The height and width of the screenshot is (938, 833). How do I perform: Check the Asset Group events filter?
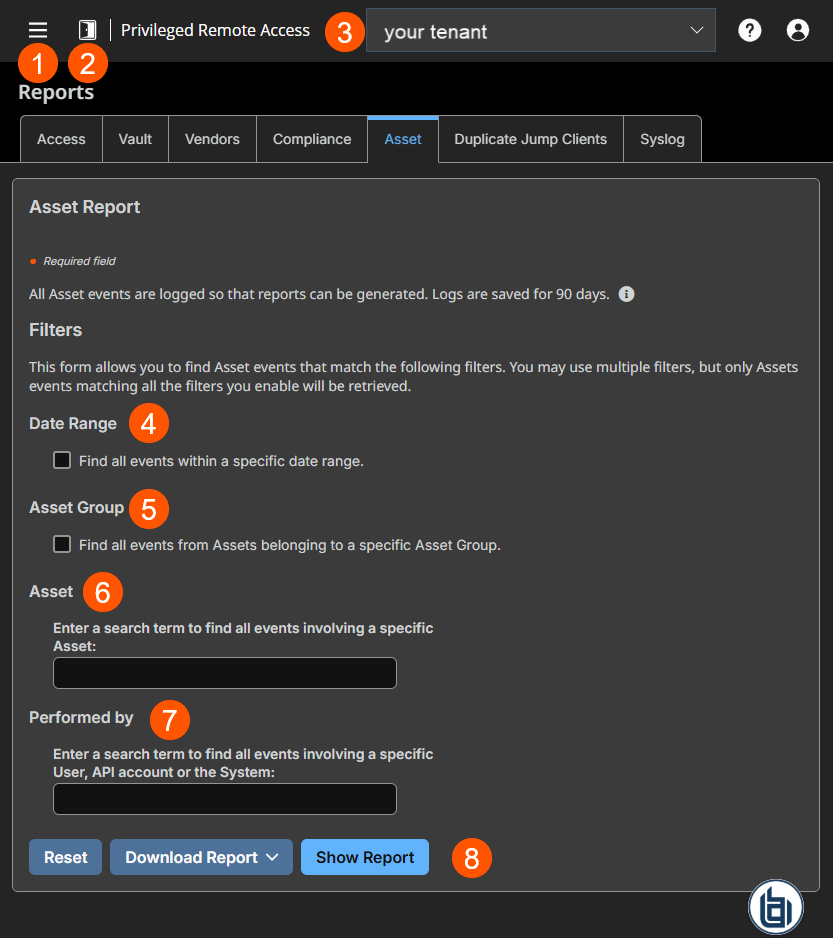coord(61,544)
